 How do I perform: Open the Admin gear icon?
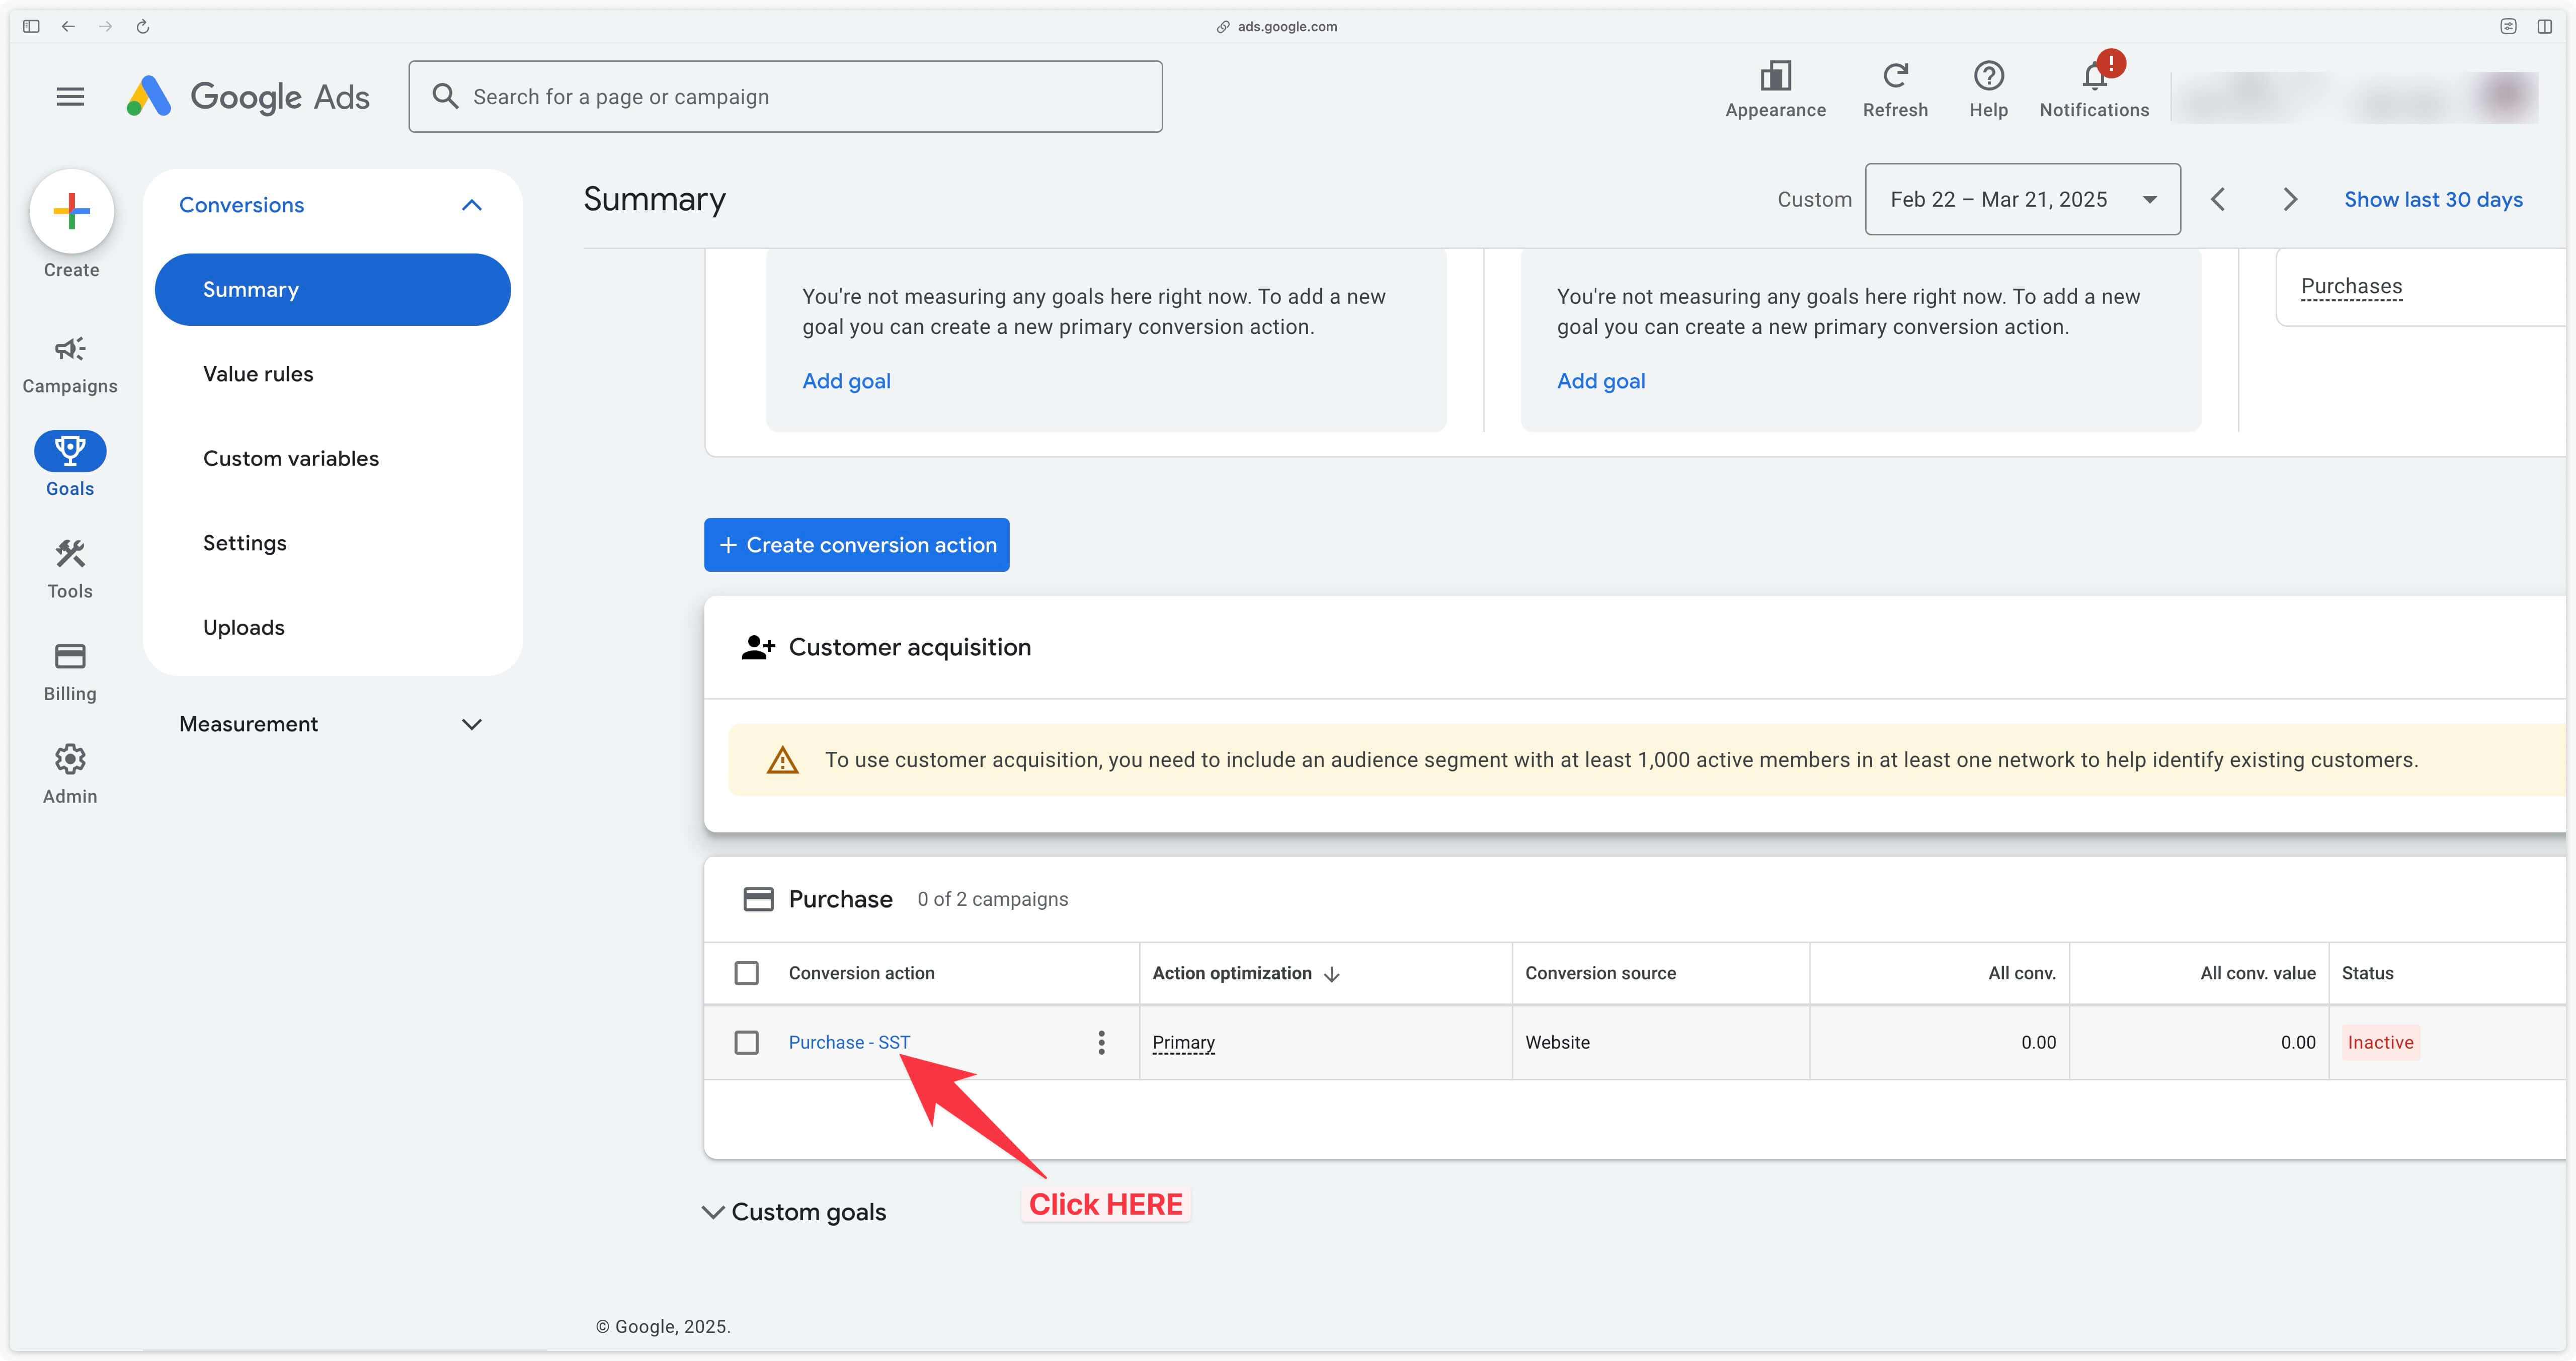70,759
